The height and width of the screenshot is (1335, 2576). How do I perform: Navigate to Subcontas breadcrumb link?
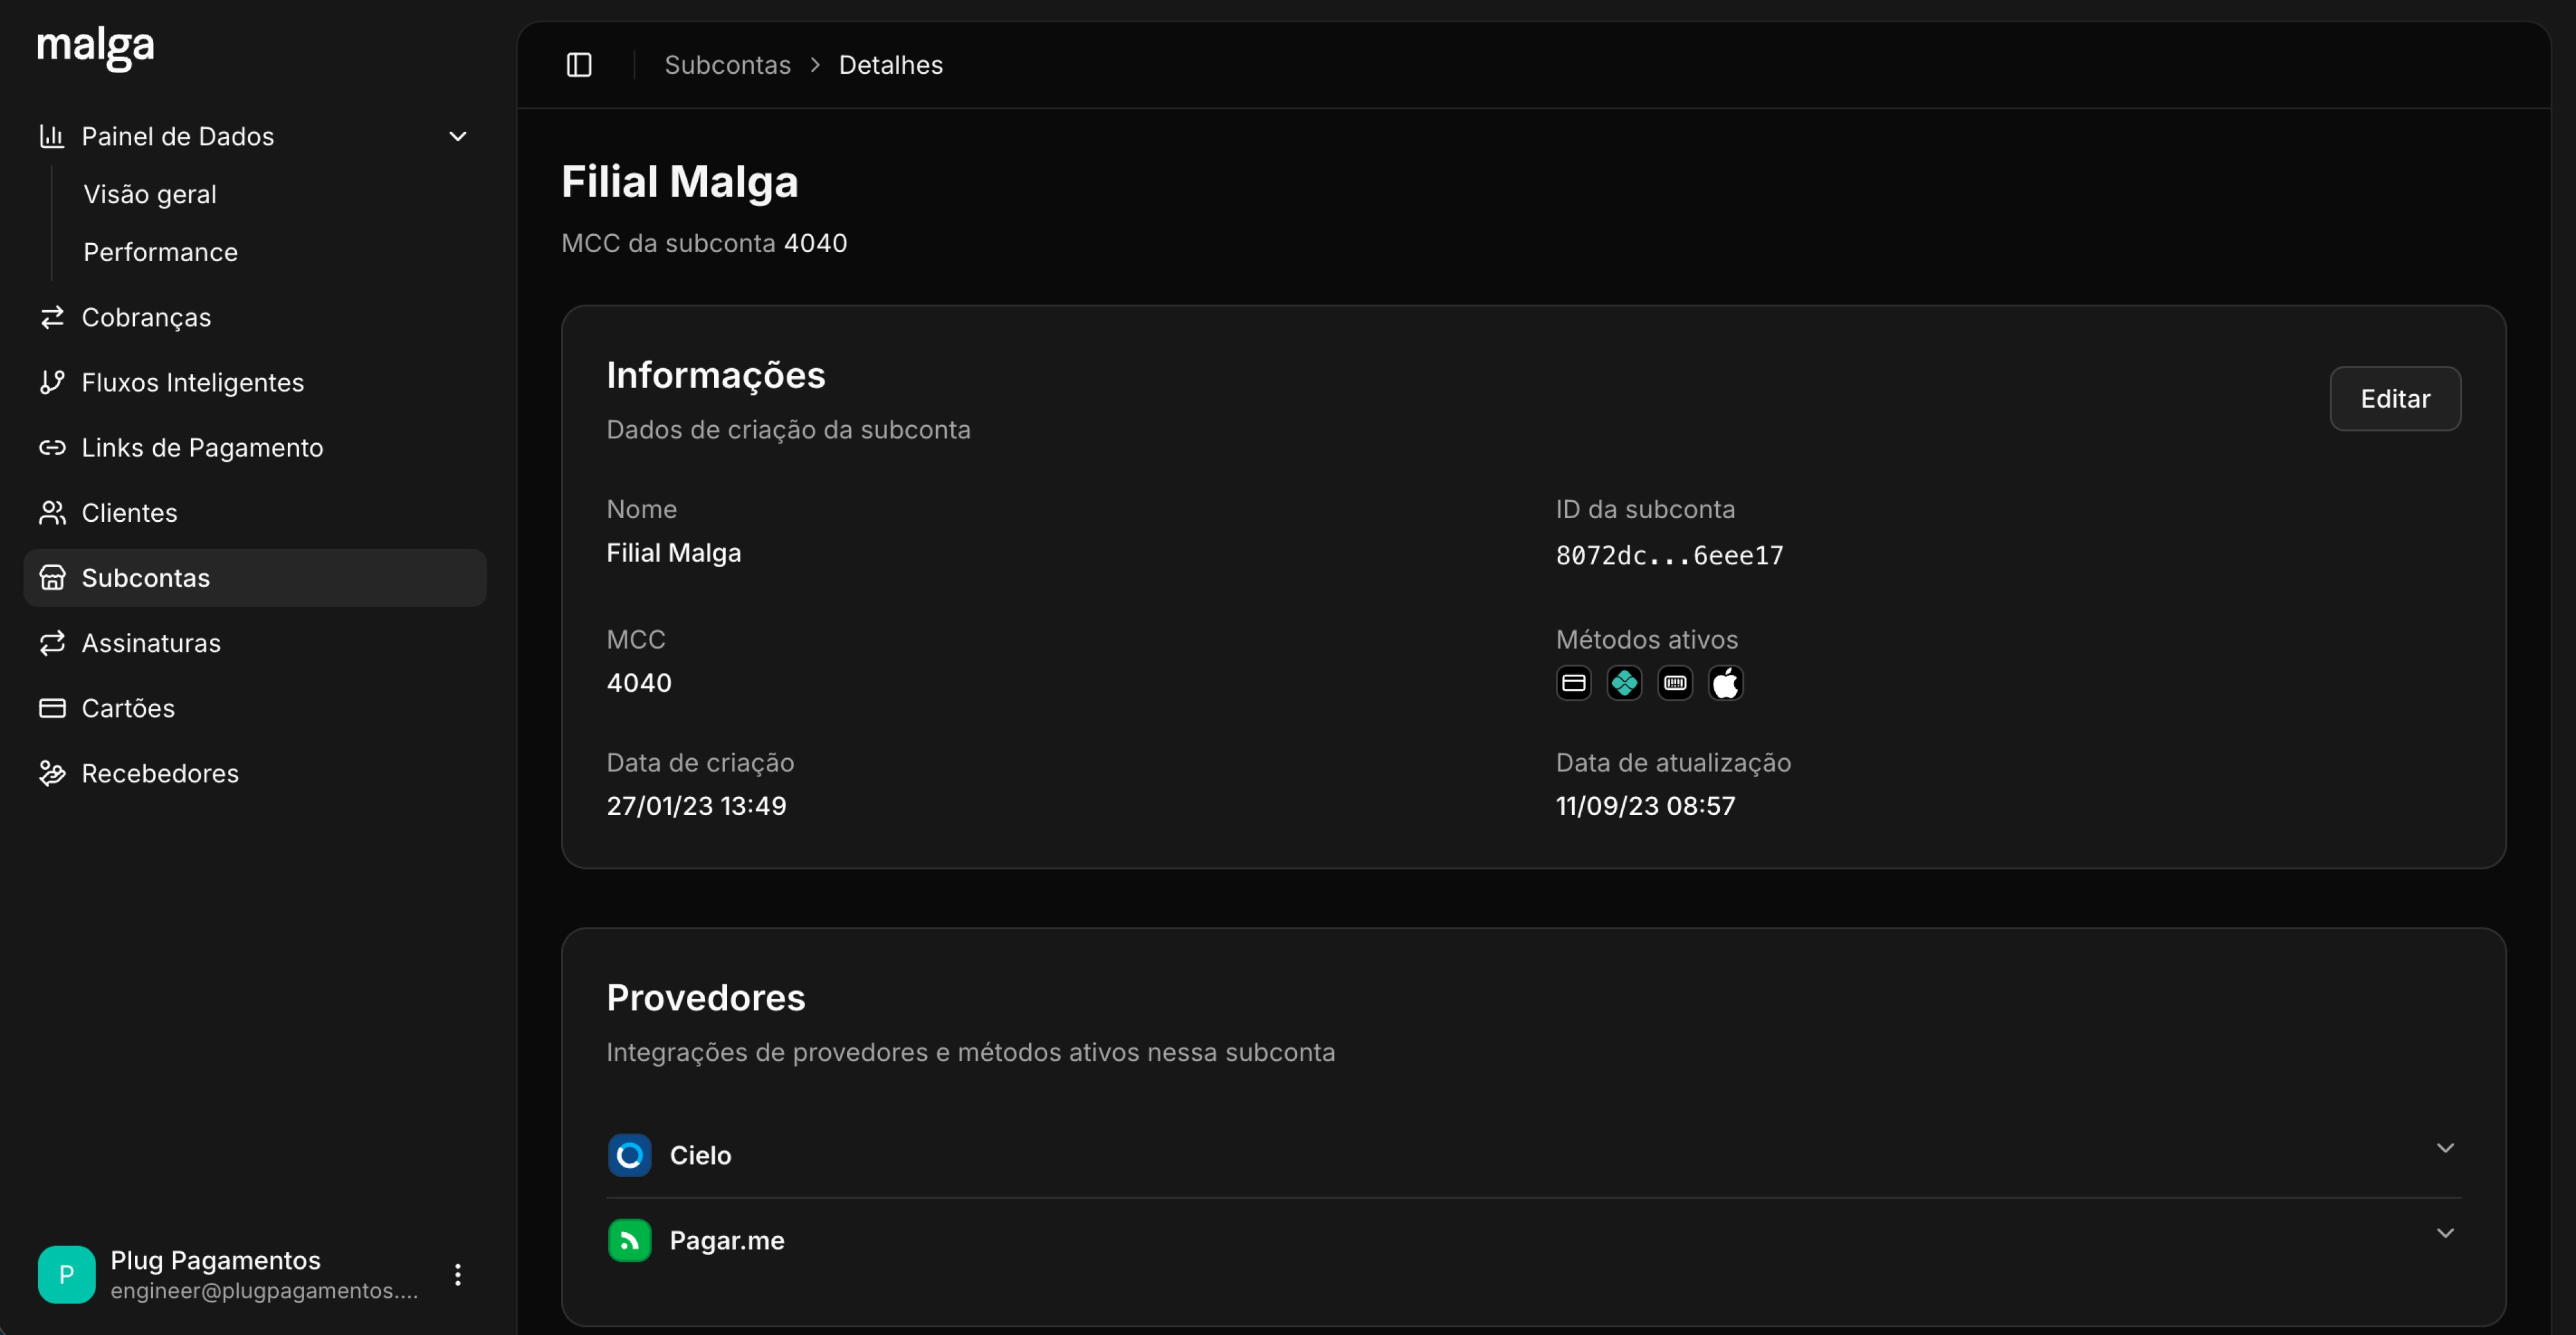(x=727, y=65)
